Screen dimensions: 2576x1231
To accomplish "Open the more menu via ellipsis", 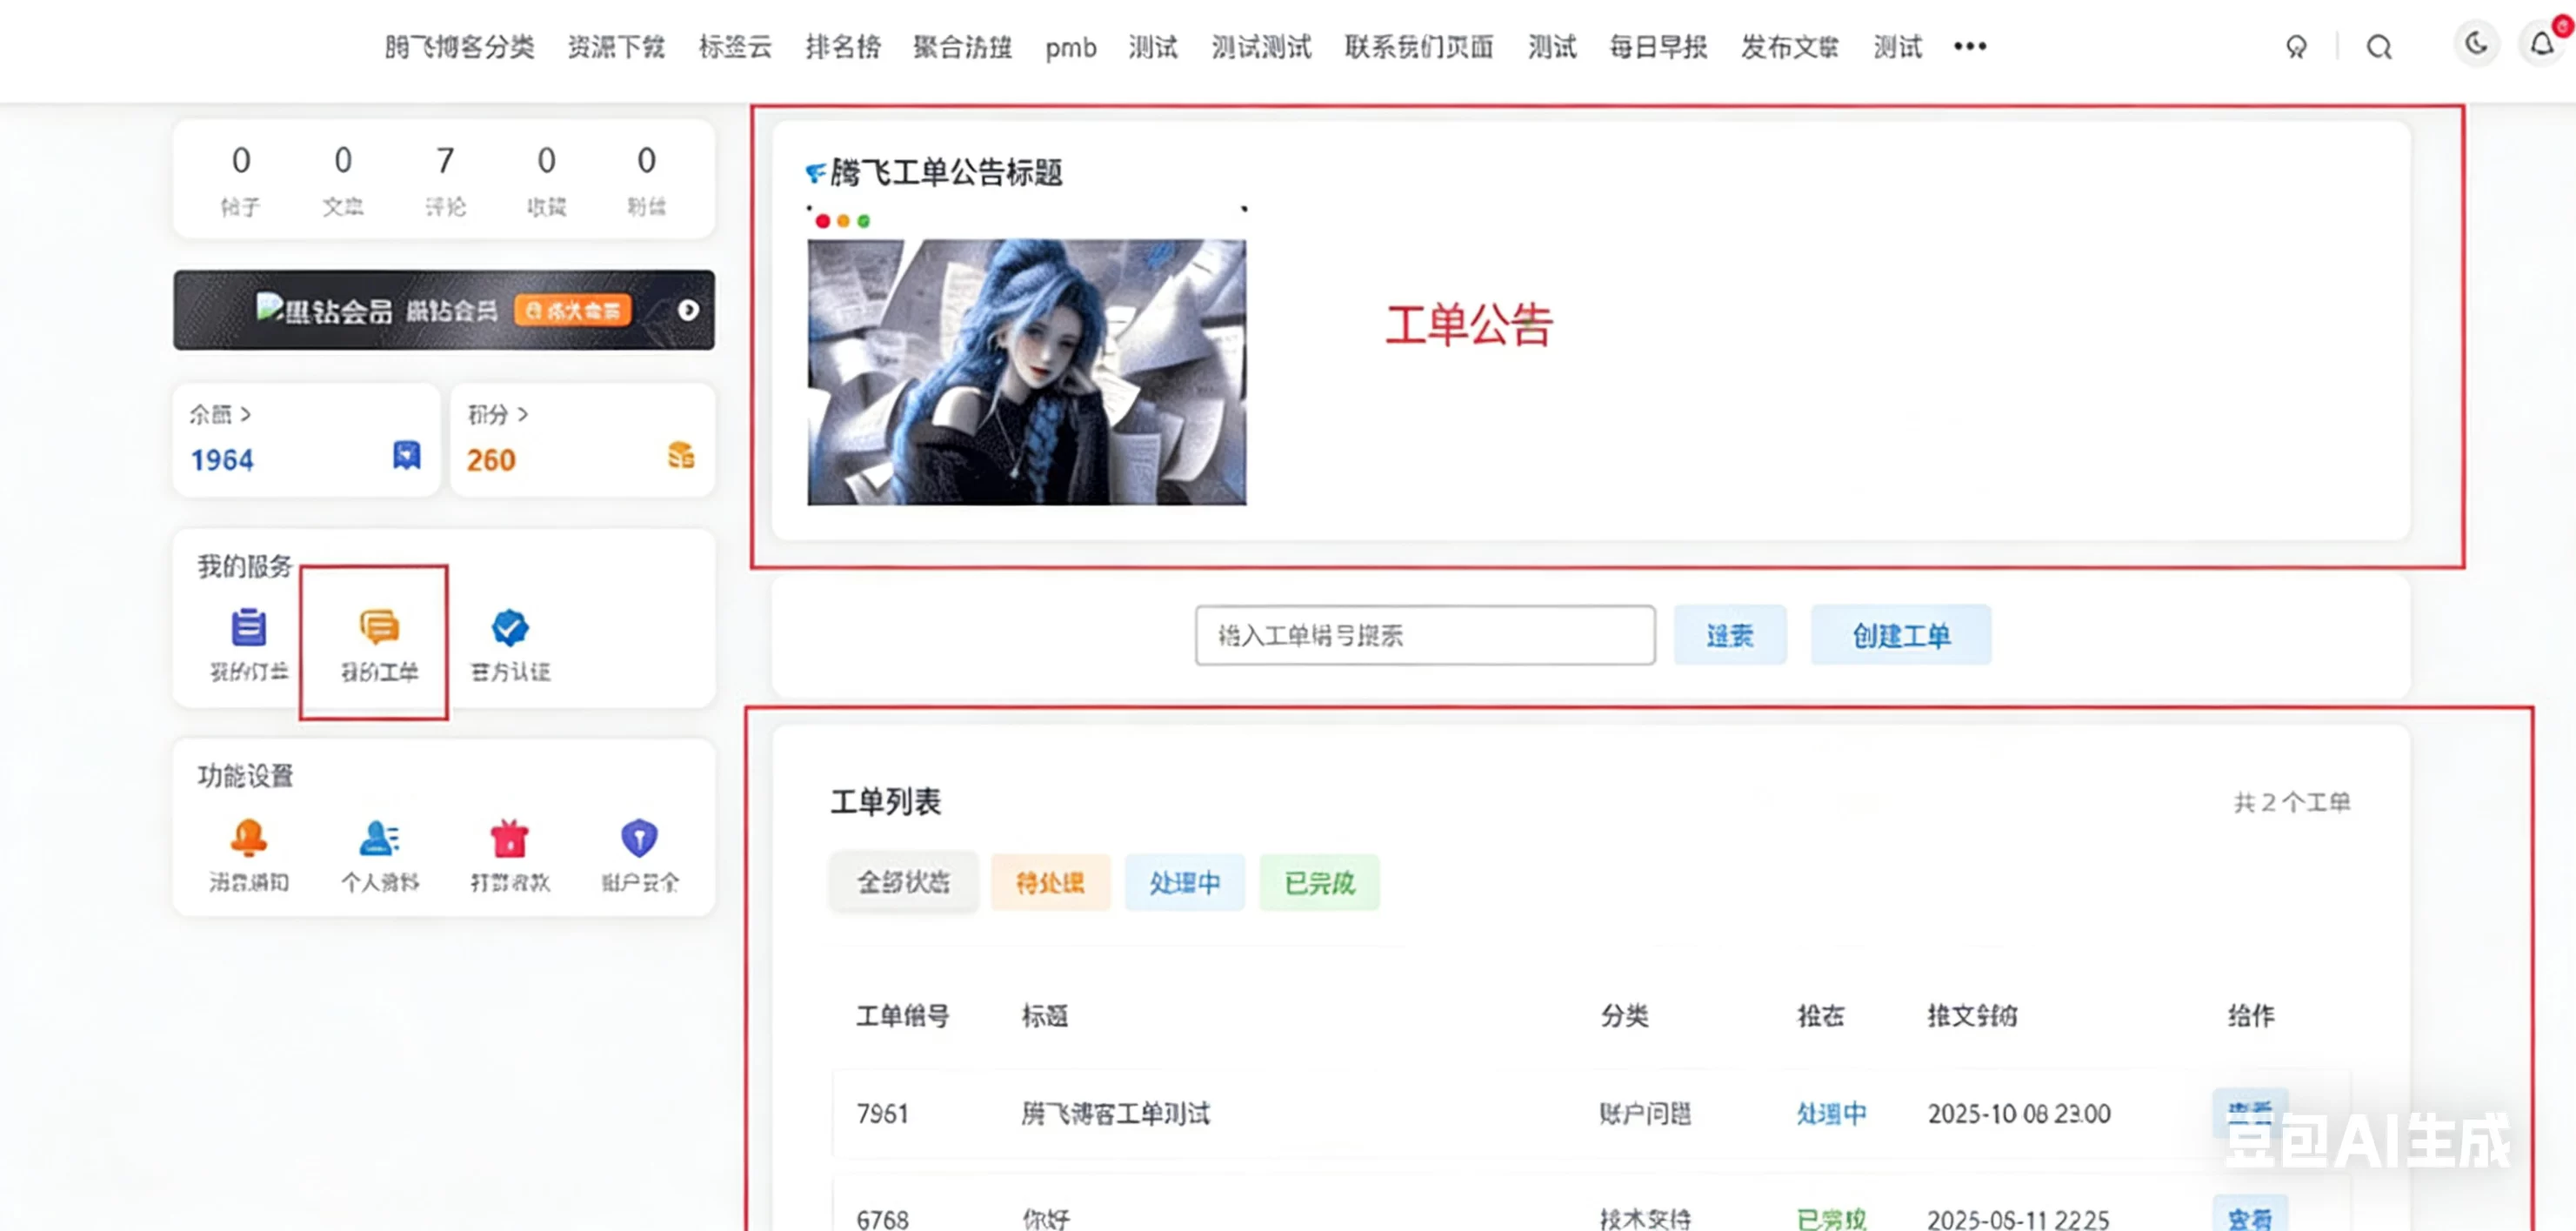I will point(1969,45).
